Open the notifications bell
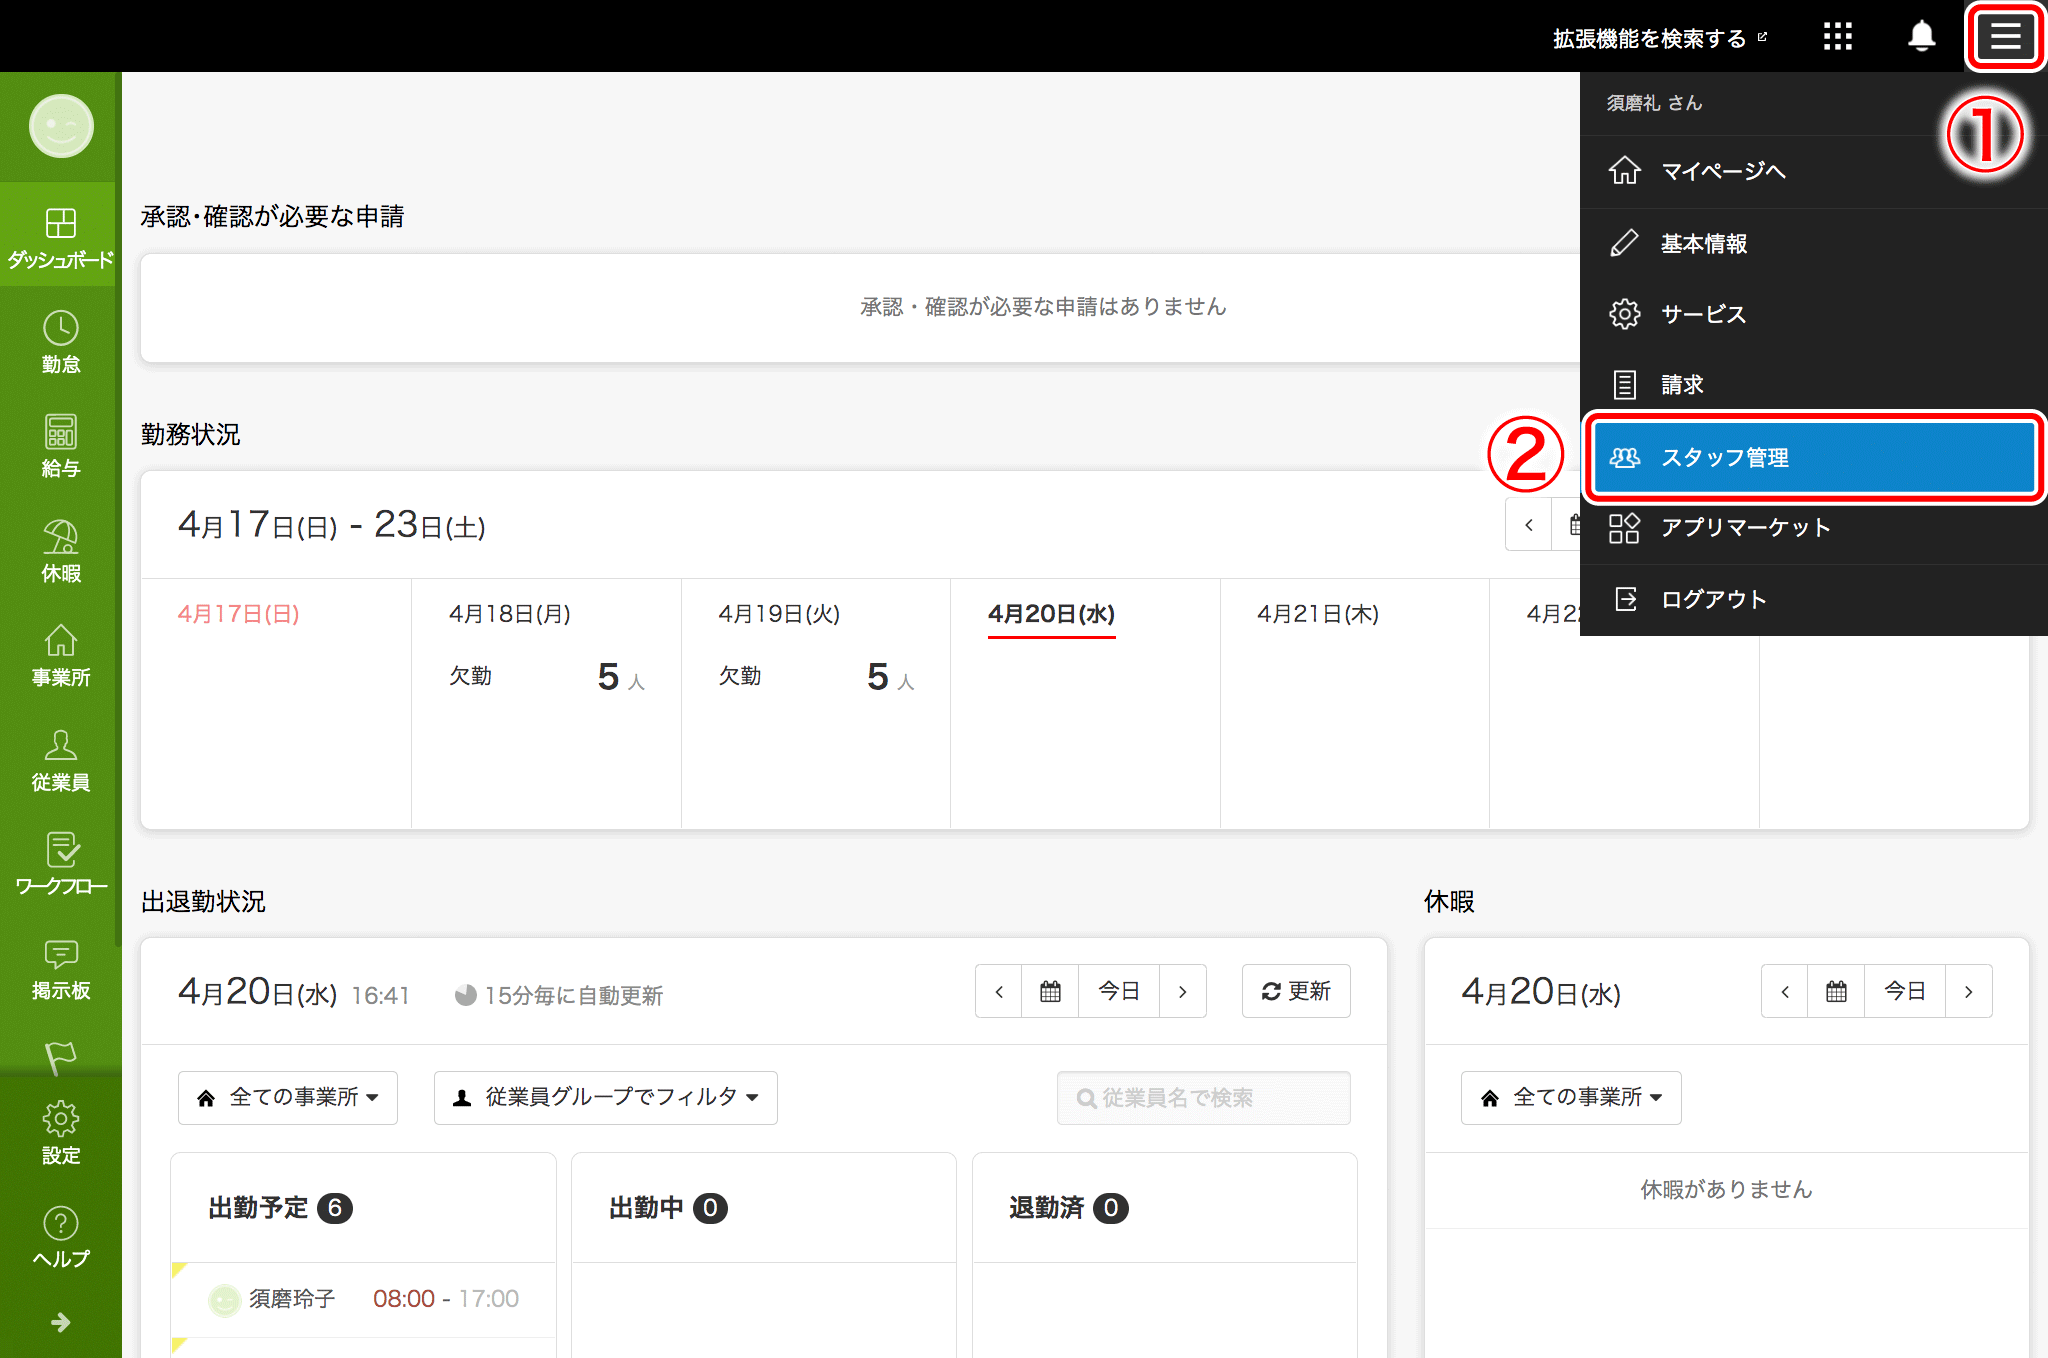 1921,37
